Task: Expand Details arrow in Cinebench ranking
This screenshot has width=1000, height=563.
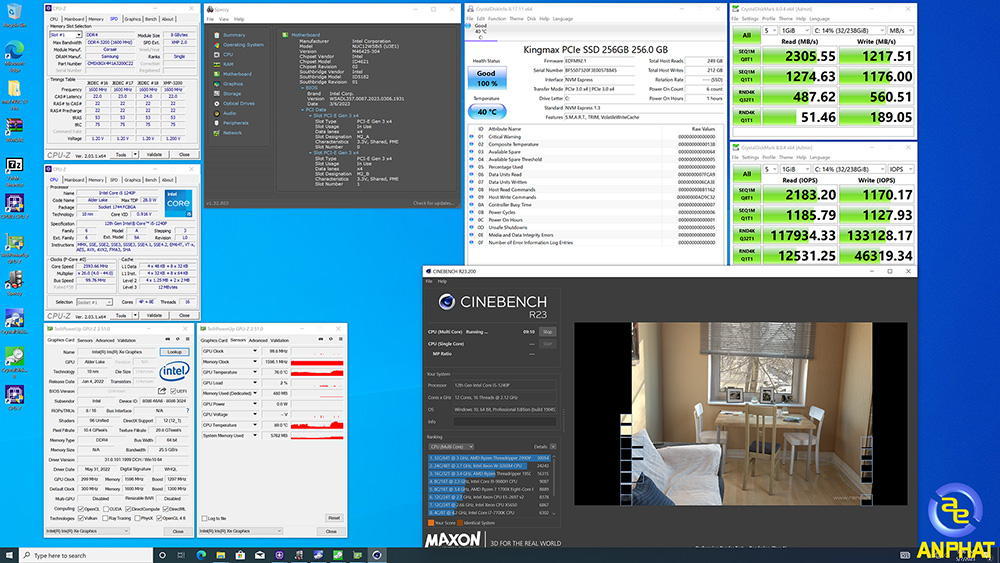Action: pyautogui.click(x=552, y=446)
